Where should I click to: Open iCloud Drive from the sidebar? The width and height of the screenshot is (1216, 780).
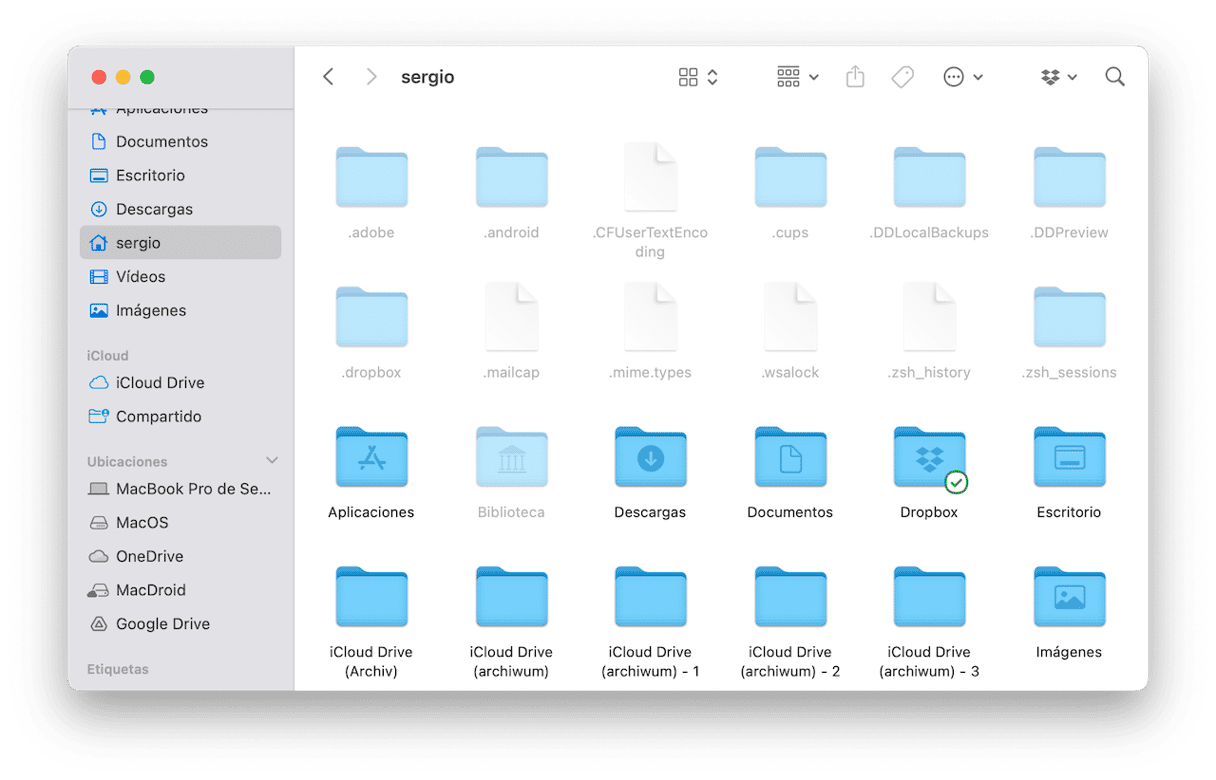pos(160,382)
